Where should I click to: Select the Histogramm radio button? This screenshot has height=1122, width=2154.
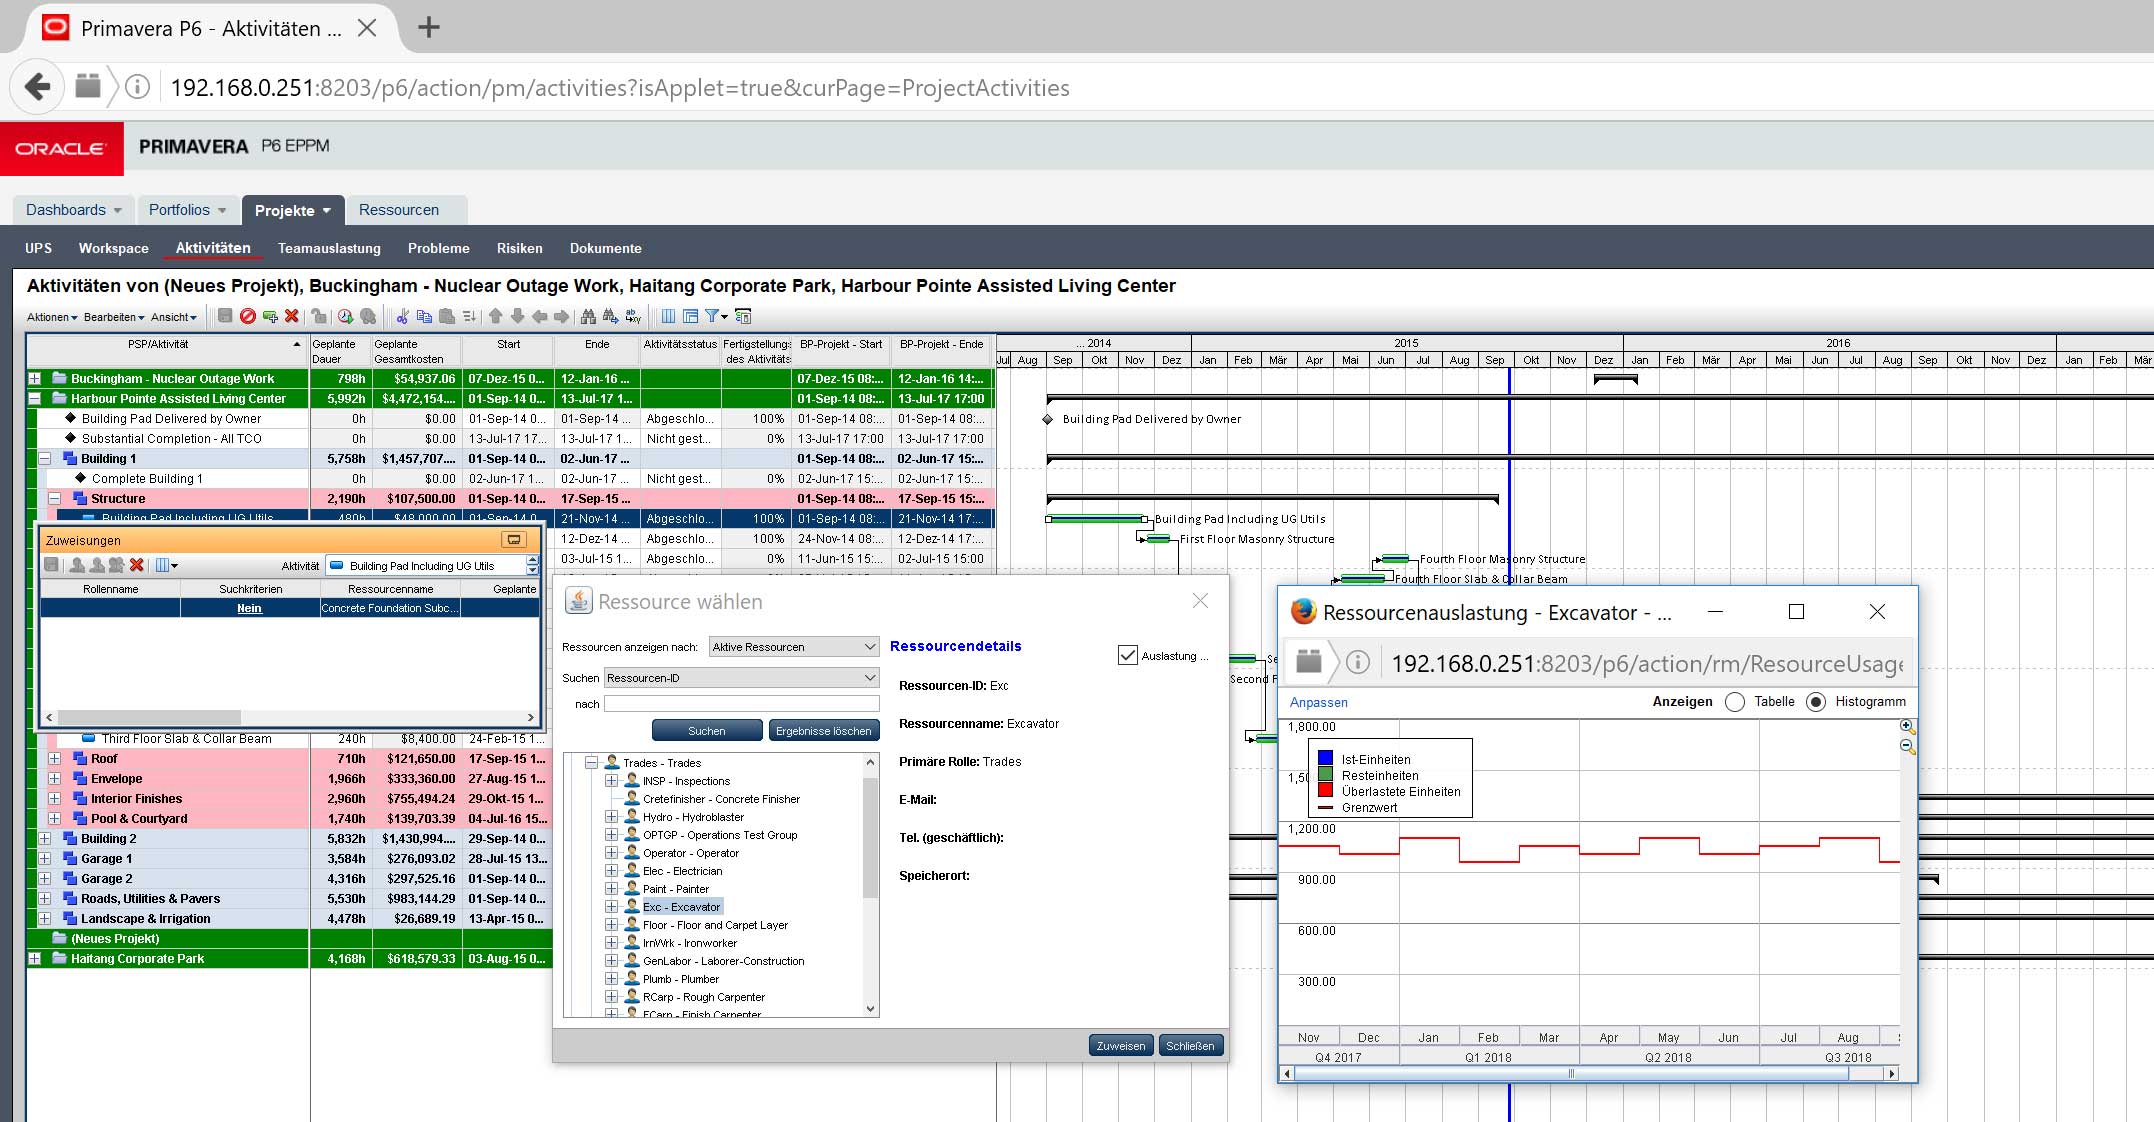click(x=1816, y=702)
